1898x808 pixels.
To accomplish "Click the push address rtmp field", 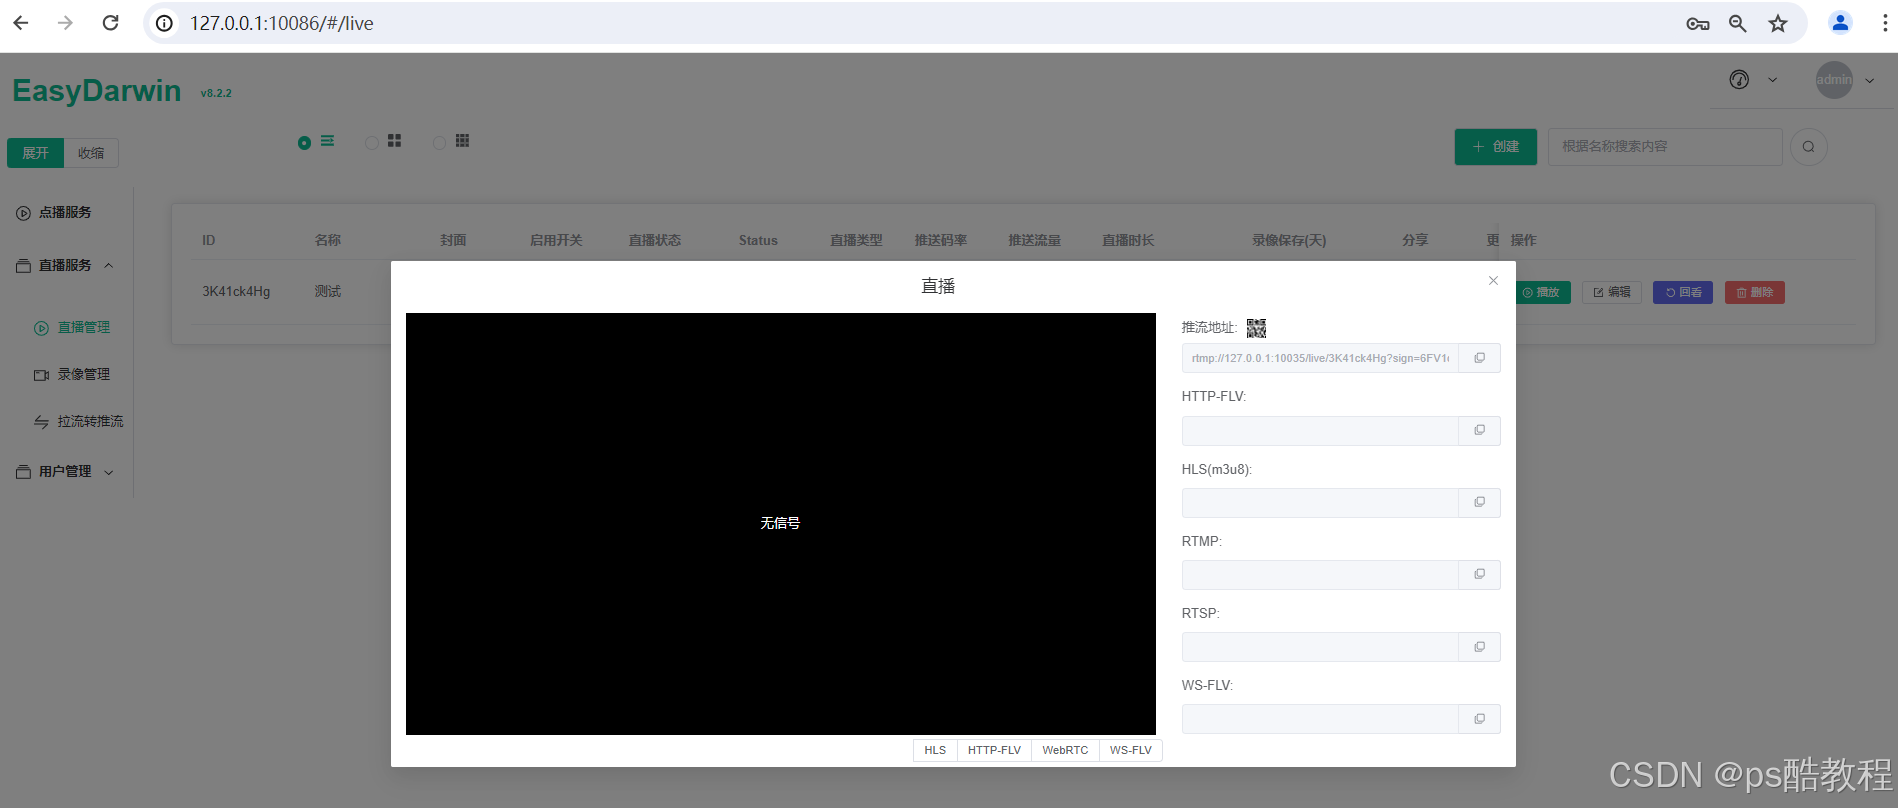I will 1320,358.
